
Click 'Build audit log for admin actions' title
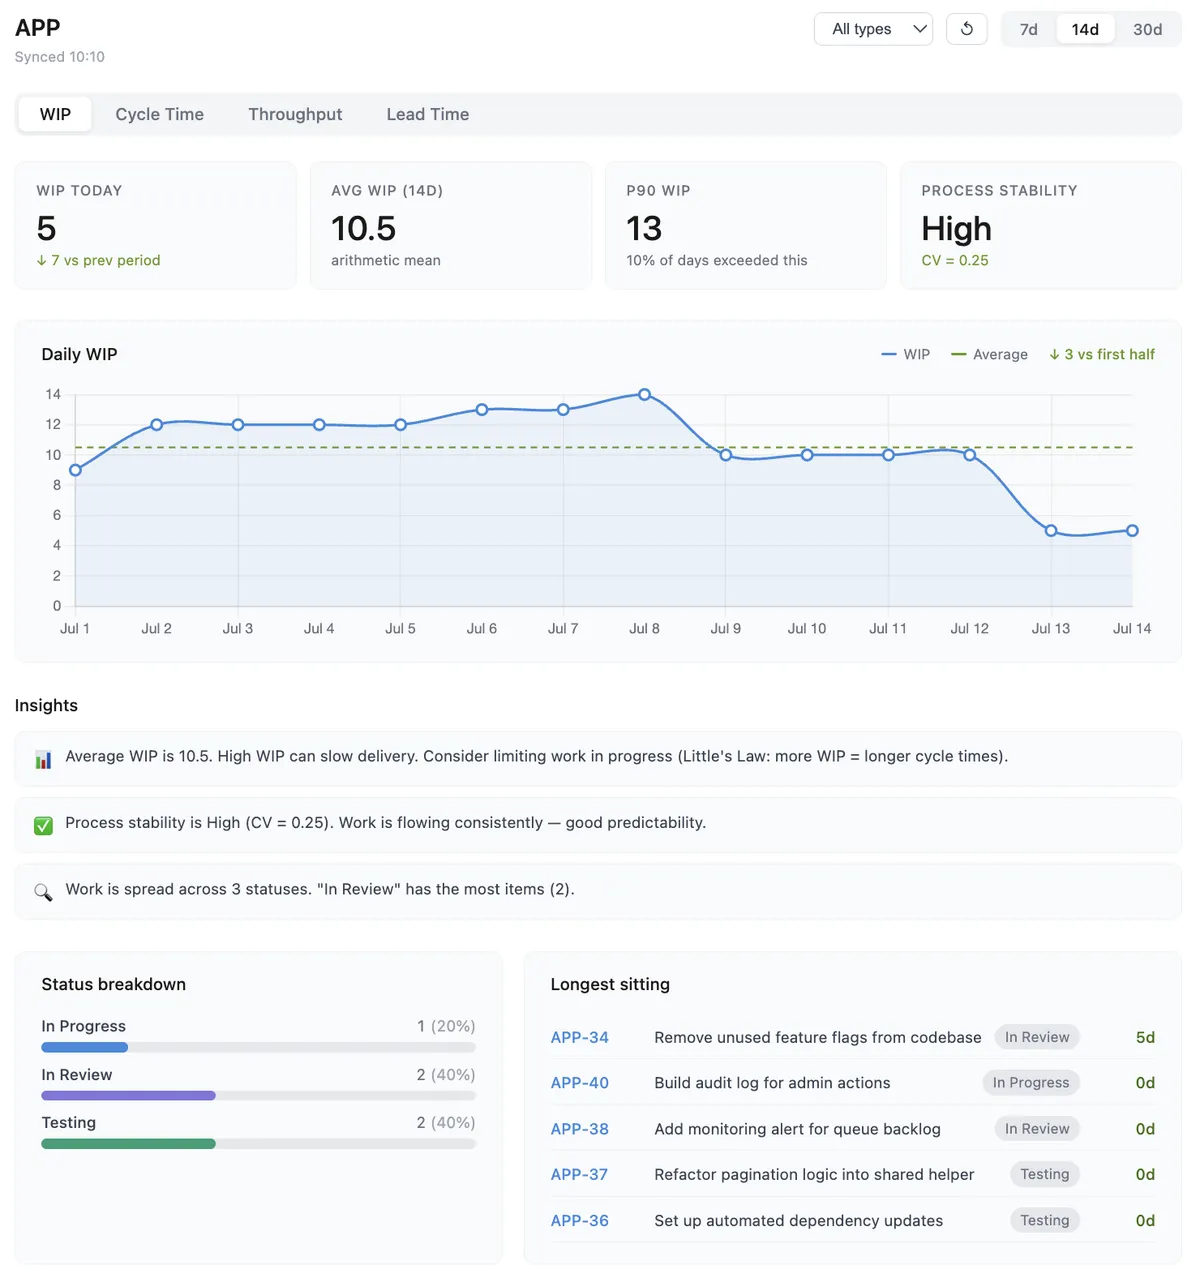coord(772,1083)
